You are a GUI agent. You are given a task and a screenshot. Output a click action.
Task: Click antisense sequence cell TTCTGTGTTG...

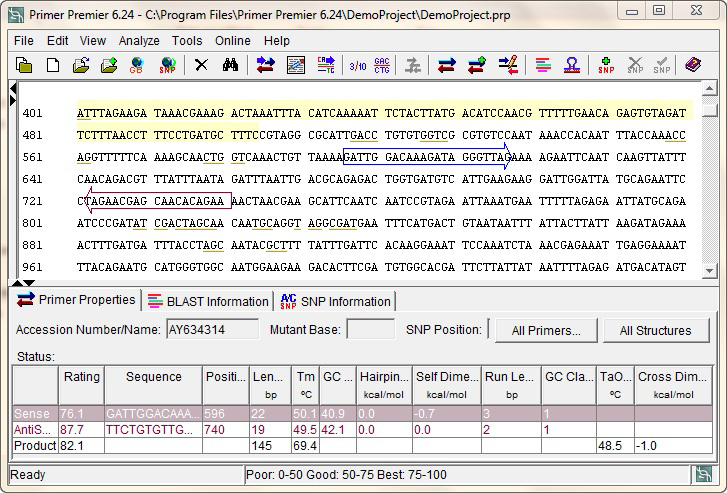tap(153, 430)
